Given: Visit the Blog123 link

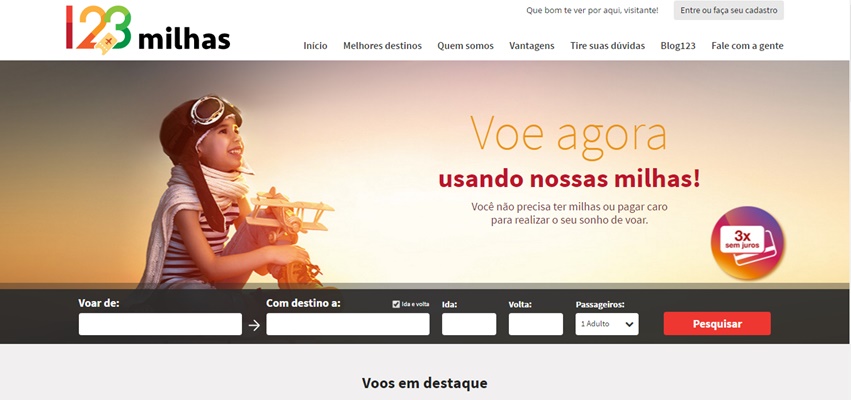Looking at the screenshot, I should point(678,46).
